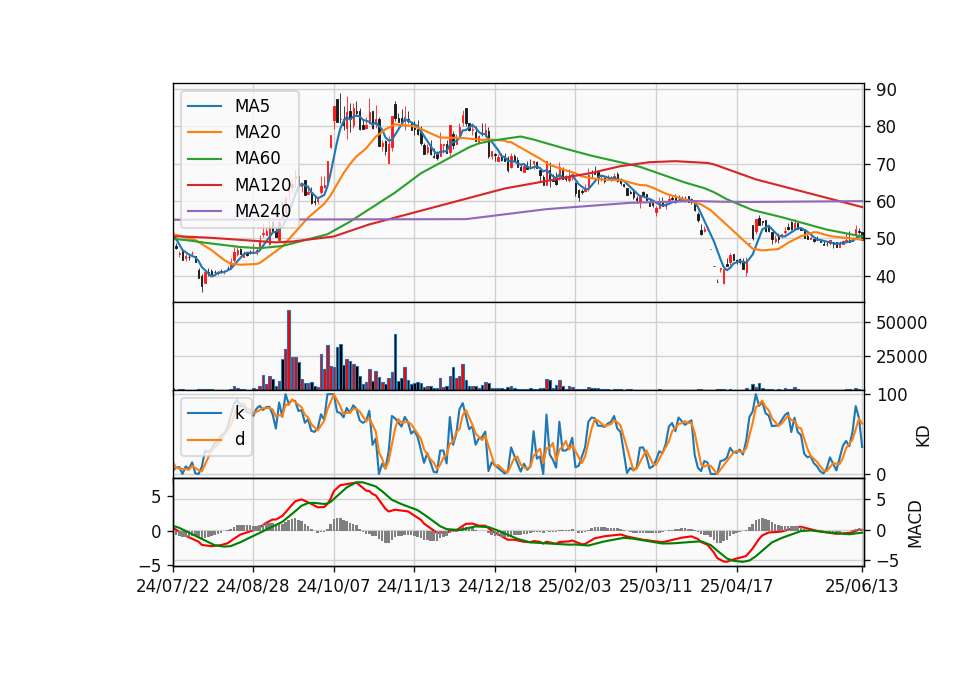Click the 50000 volume axis label
960x690 pixels.
(x=901, y=323)
